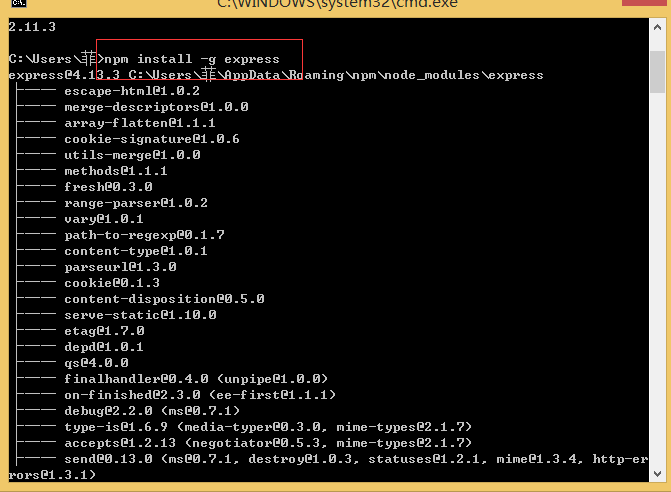Click the accepts@1.2.13 line

(x=268, y=443)
